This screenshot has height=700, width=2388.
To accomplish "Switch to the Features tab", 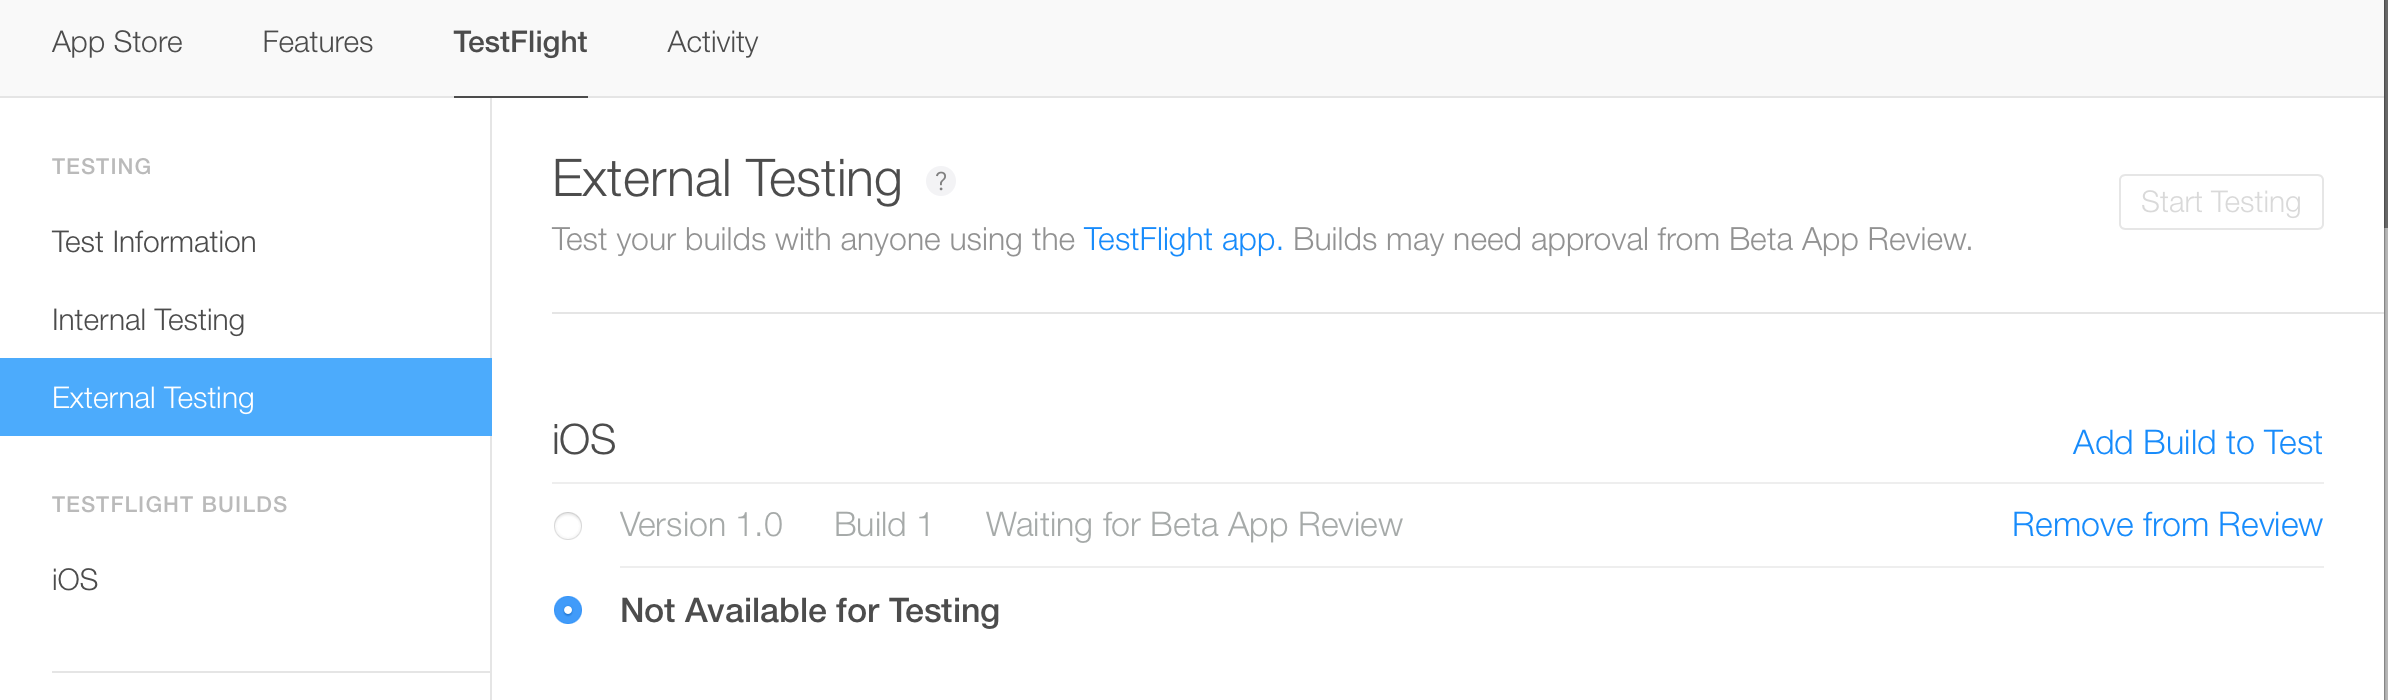I will [x=317, y=42].
